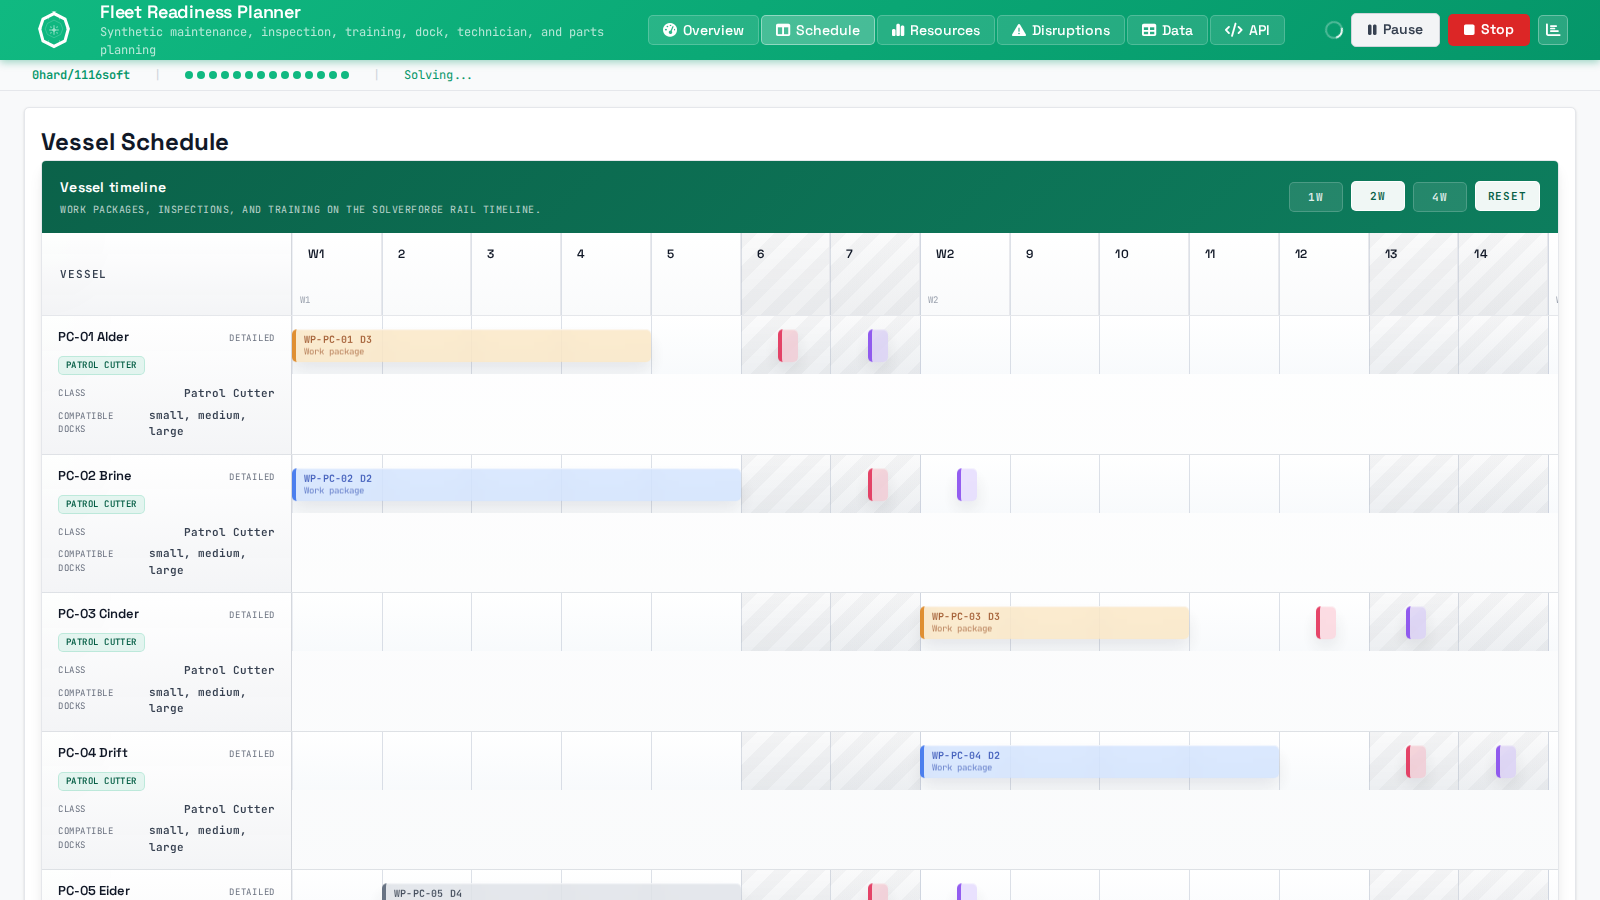The width and height of the screenshot is (1600, 900).
Task: Click the Solving... status text
Action: pyautogui.click(x=438, y=75)
